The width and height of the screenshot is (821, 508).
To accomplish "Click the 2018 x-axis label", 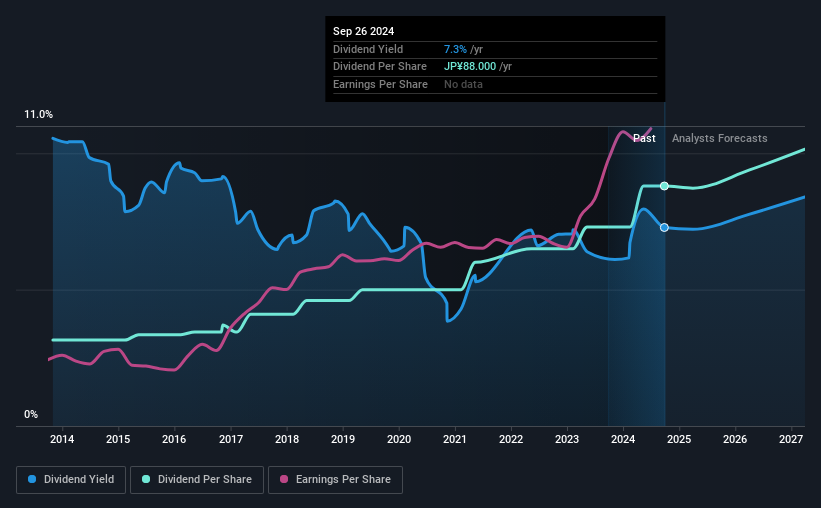I will click(287, 439).
